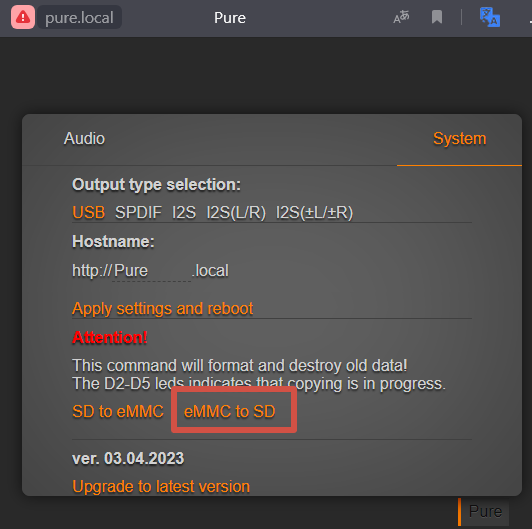Viewport: 532px width, 529px height.
Task: Click the pure.local address field
Action: click(x=79, y=17)
